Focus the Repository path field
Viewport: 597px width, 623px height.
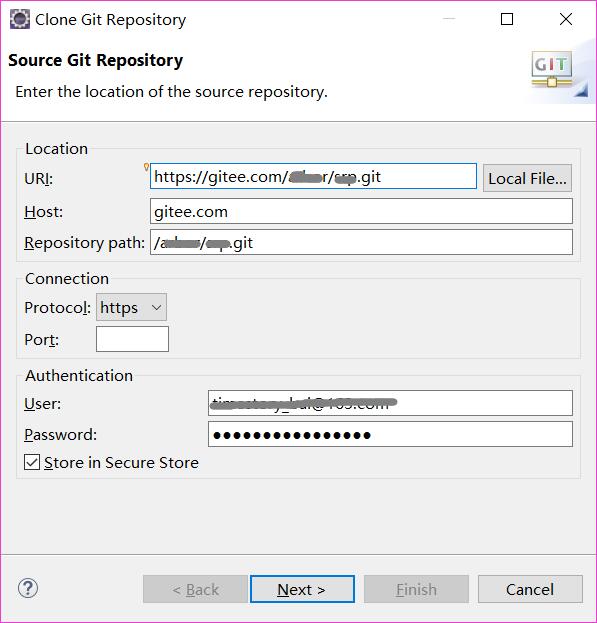coord(361,242)
